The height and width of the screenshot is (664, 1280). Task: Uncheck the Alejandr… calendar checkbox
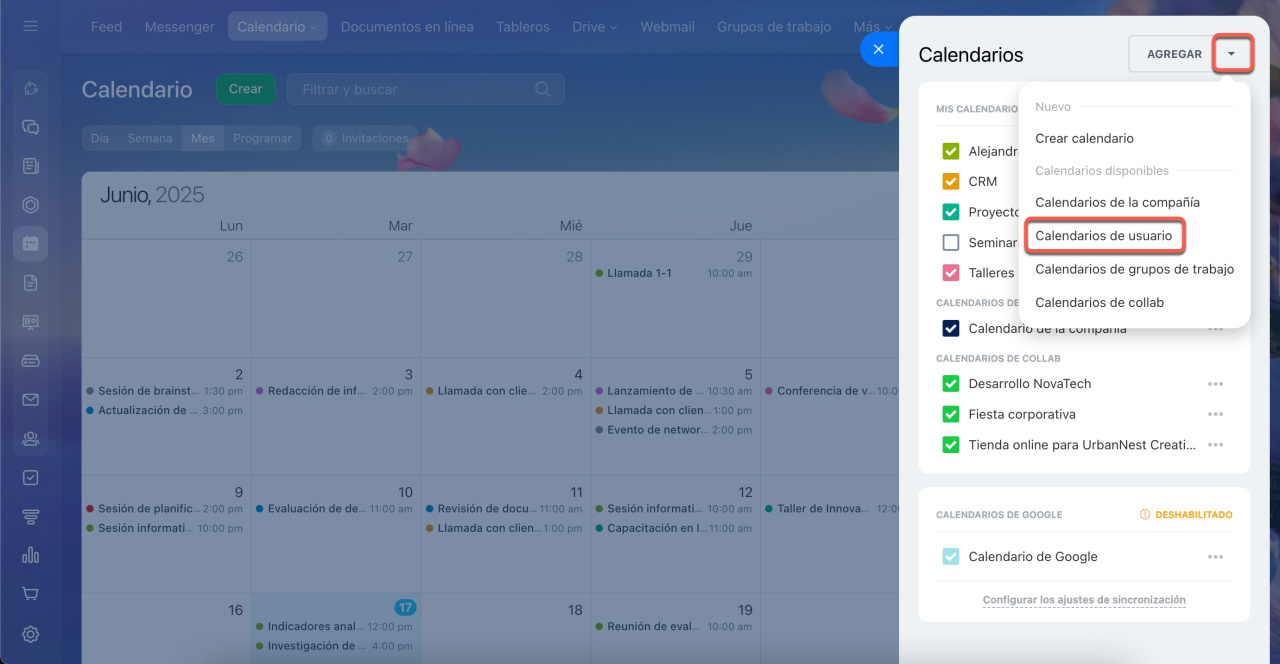(951, 152)
